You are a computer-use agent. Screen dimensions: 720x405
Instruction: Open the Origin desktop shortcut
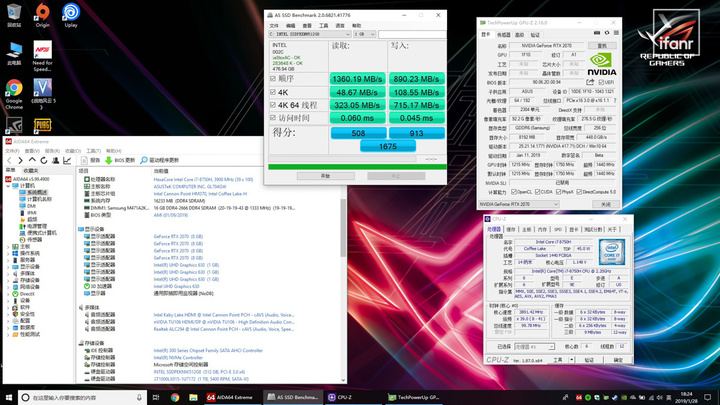click(x=43, y=15)
